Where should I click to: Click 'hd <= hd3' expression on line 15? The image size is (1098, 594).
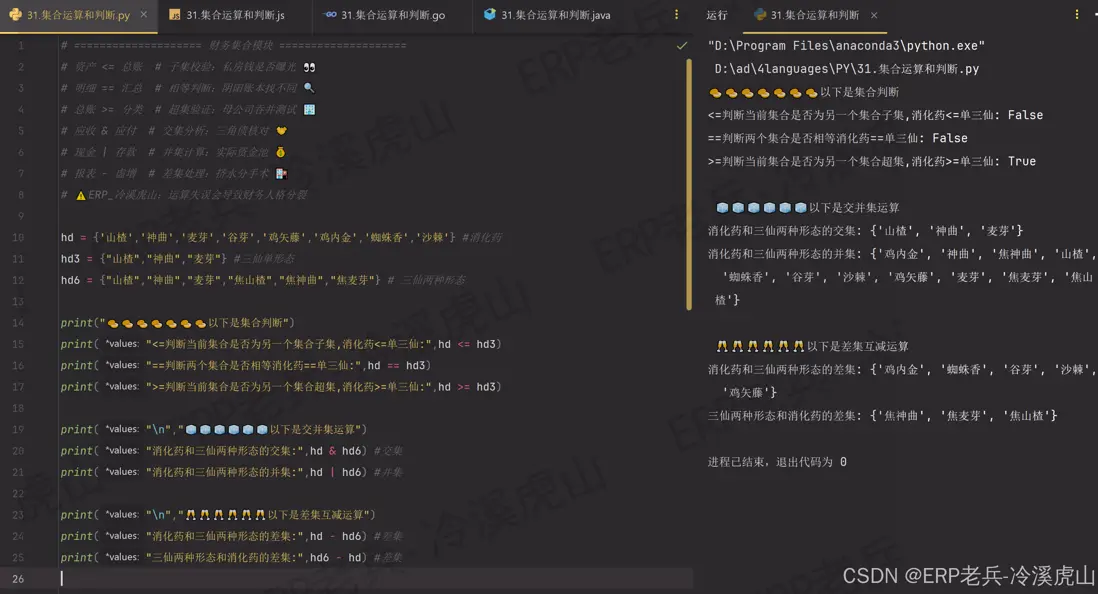pos(467,344)
